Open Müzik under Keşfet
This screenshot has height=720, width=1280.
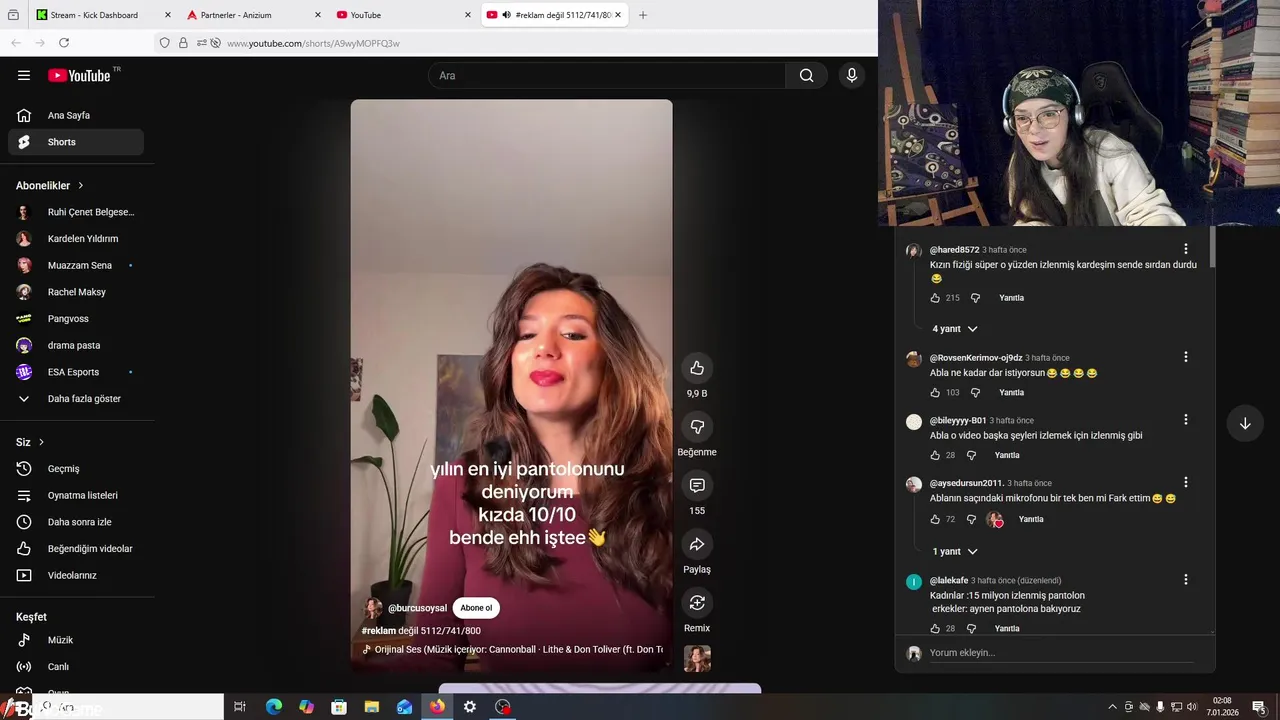76,640
